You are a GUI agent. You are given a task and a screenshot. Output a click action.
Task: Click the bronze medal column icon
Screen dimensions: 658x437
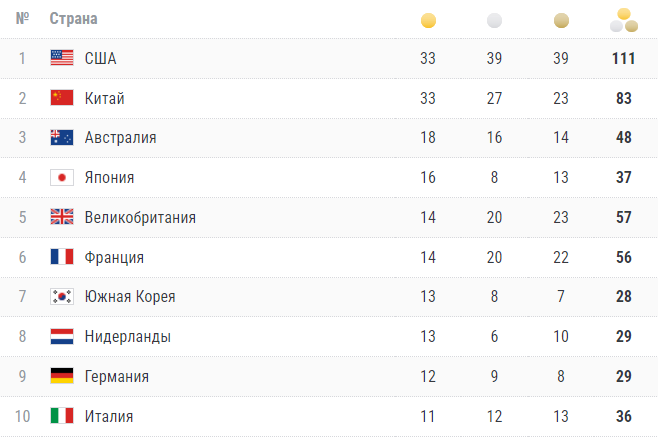click(x=560, y=20)
